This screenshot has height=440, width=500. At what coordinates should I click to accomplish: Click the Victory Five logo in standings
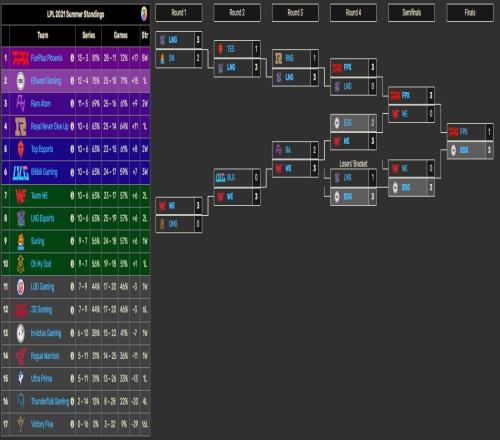click(x=21, y=424)
